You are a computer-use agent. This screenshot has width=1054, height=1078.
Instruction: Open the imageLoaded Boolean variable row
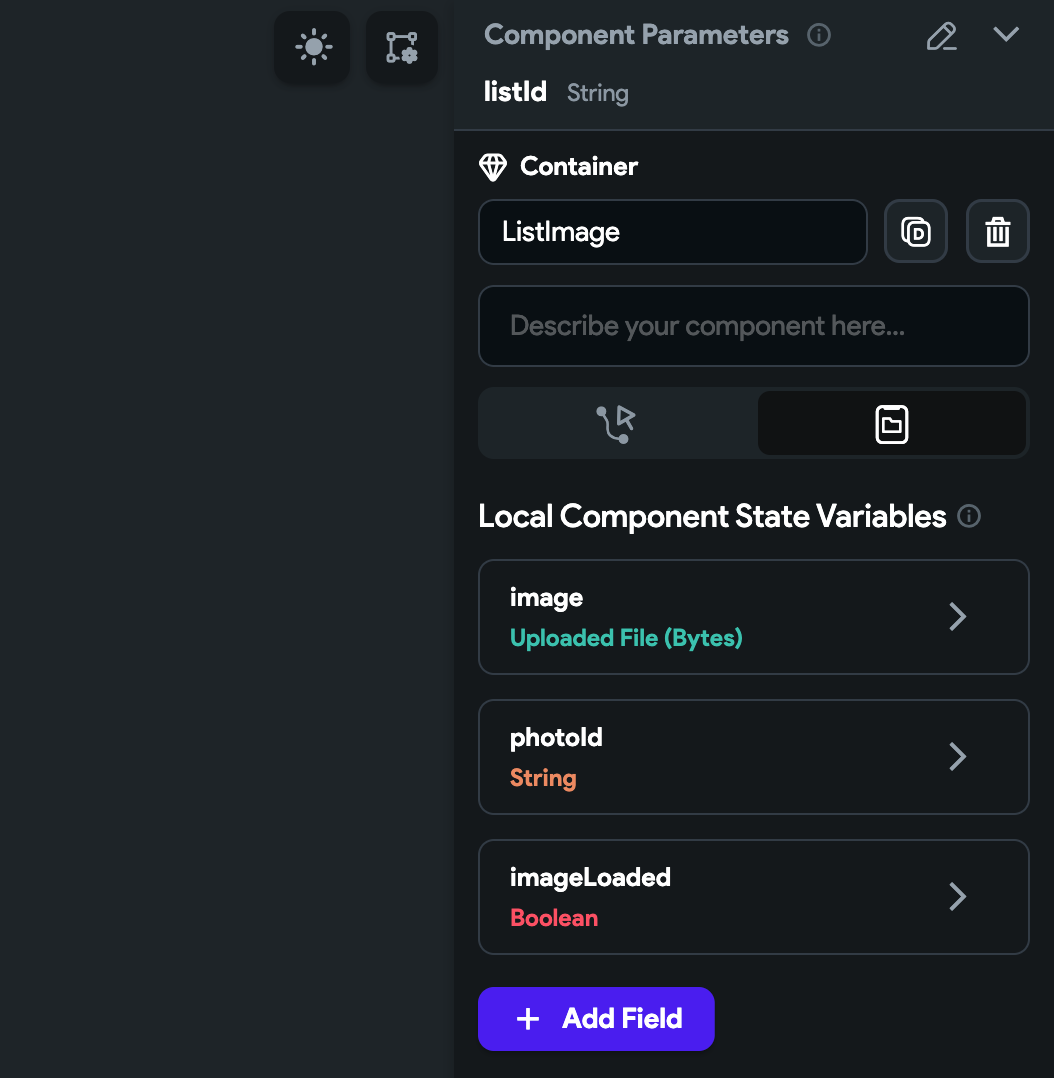(754, 896)
